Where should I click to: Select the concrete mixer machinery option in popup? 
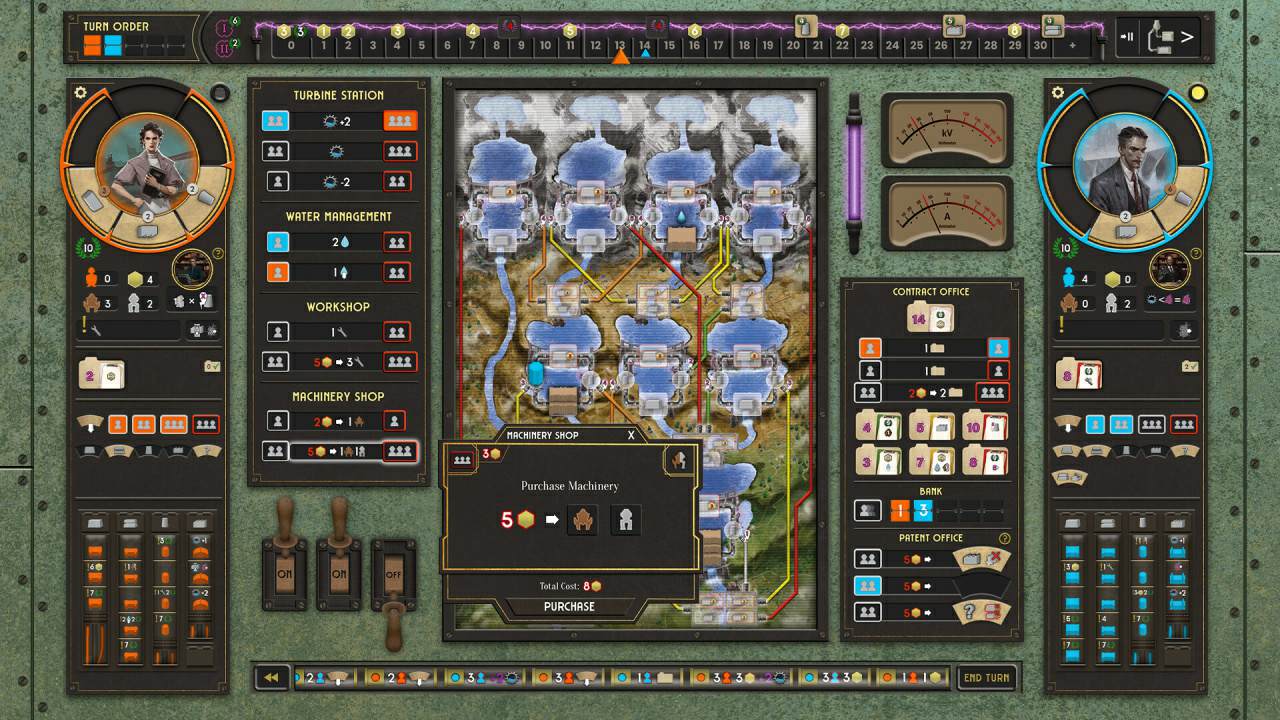(x=626, y=520)
